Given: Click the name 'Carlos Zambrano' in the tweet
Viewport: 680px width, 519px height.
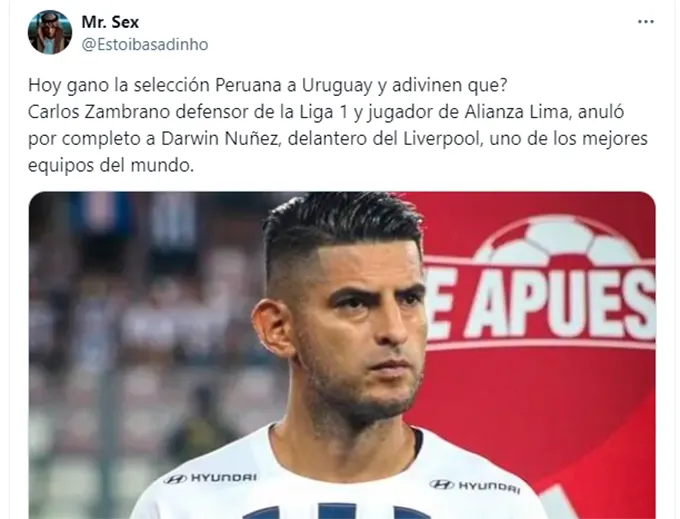Looking at the screenshot, I should coord(99,112).
